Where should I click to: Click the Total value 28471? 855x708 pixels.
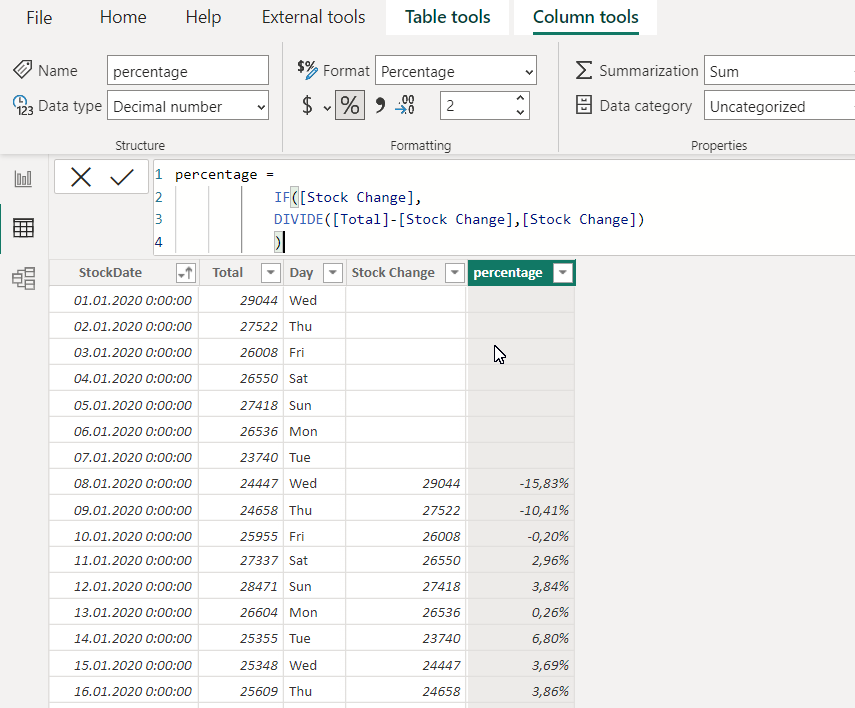tap(241, 586)
